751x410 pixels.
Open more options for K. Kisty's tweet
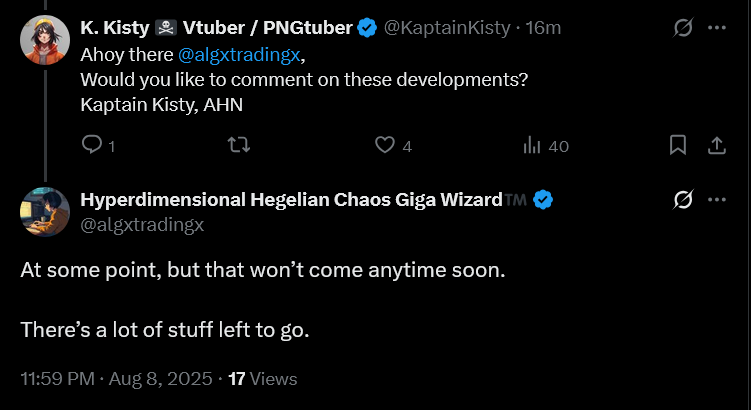(717, 28)
